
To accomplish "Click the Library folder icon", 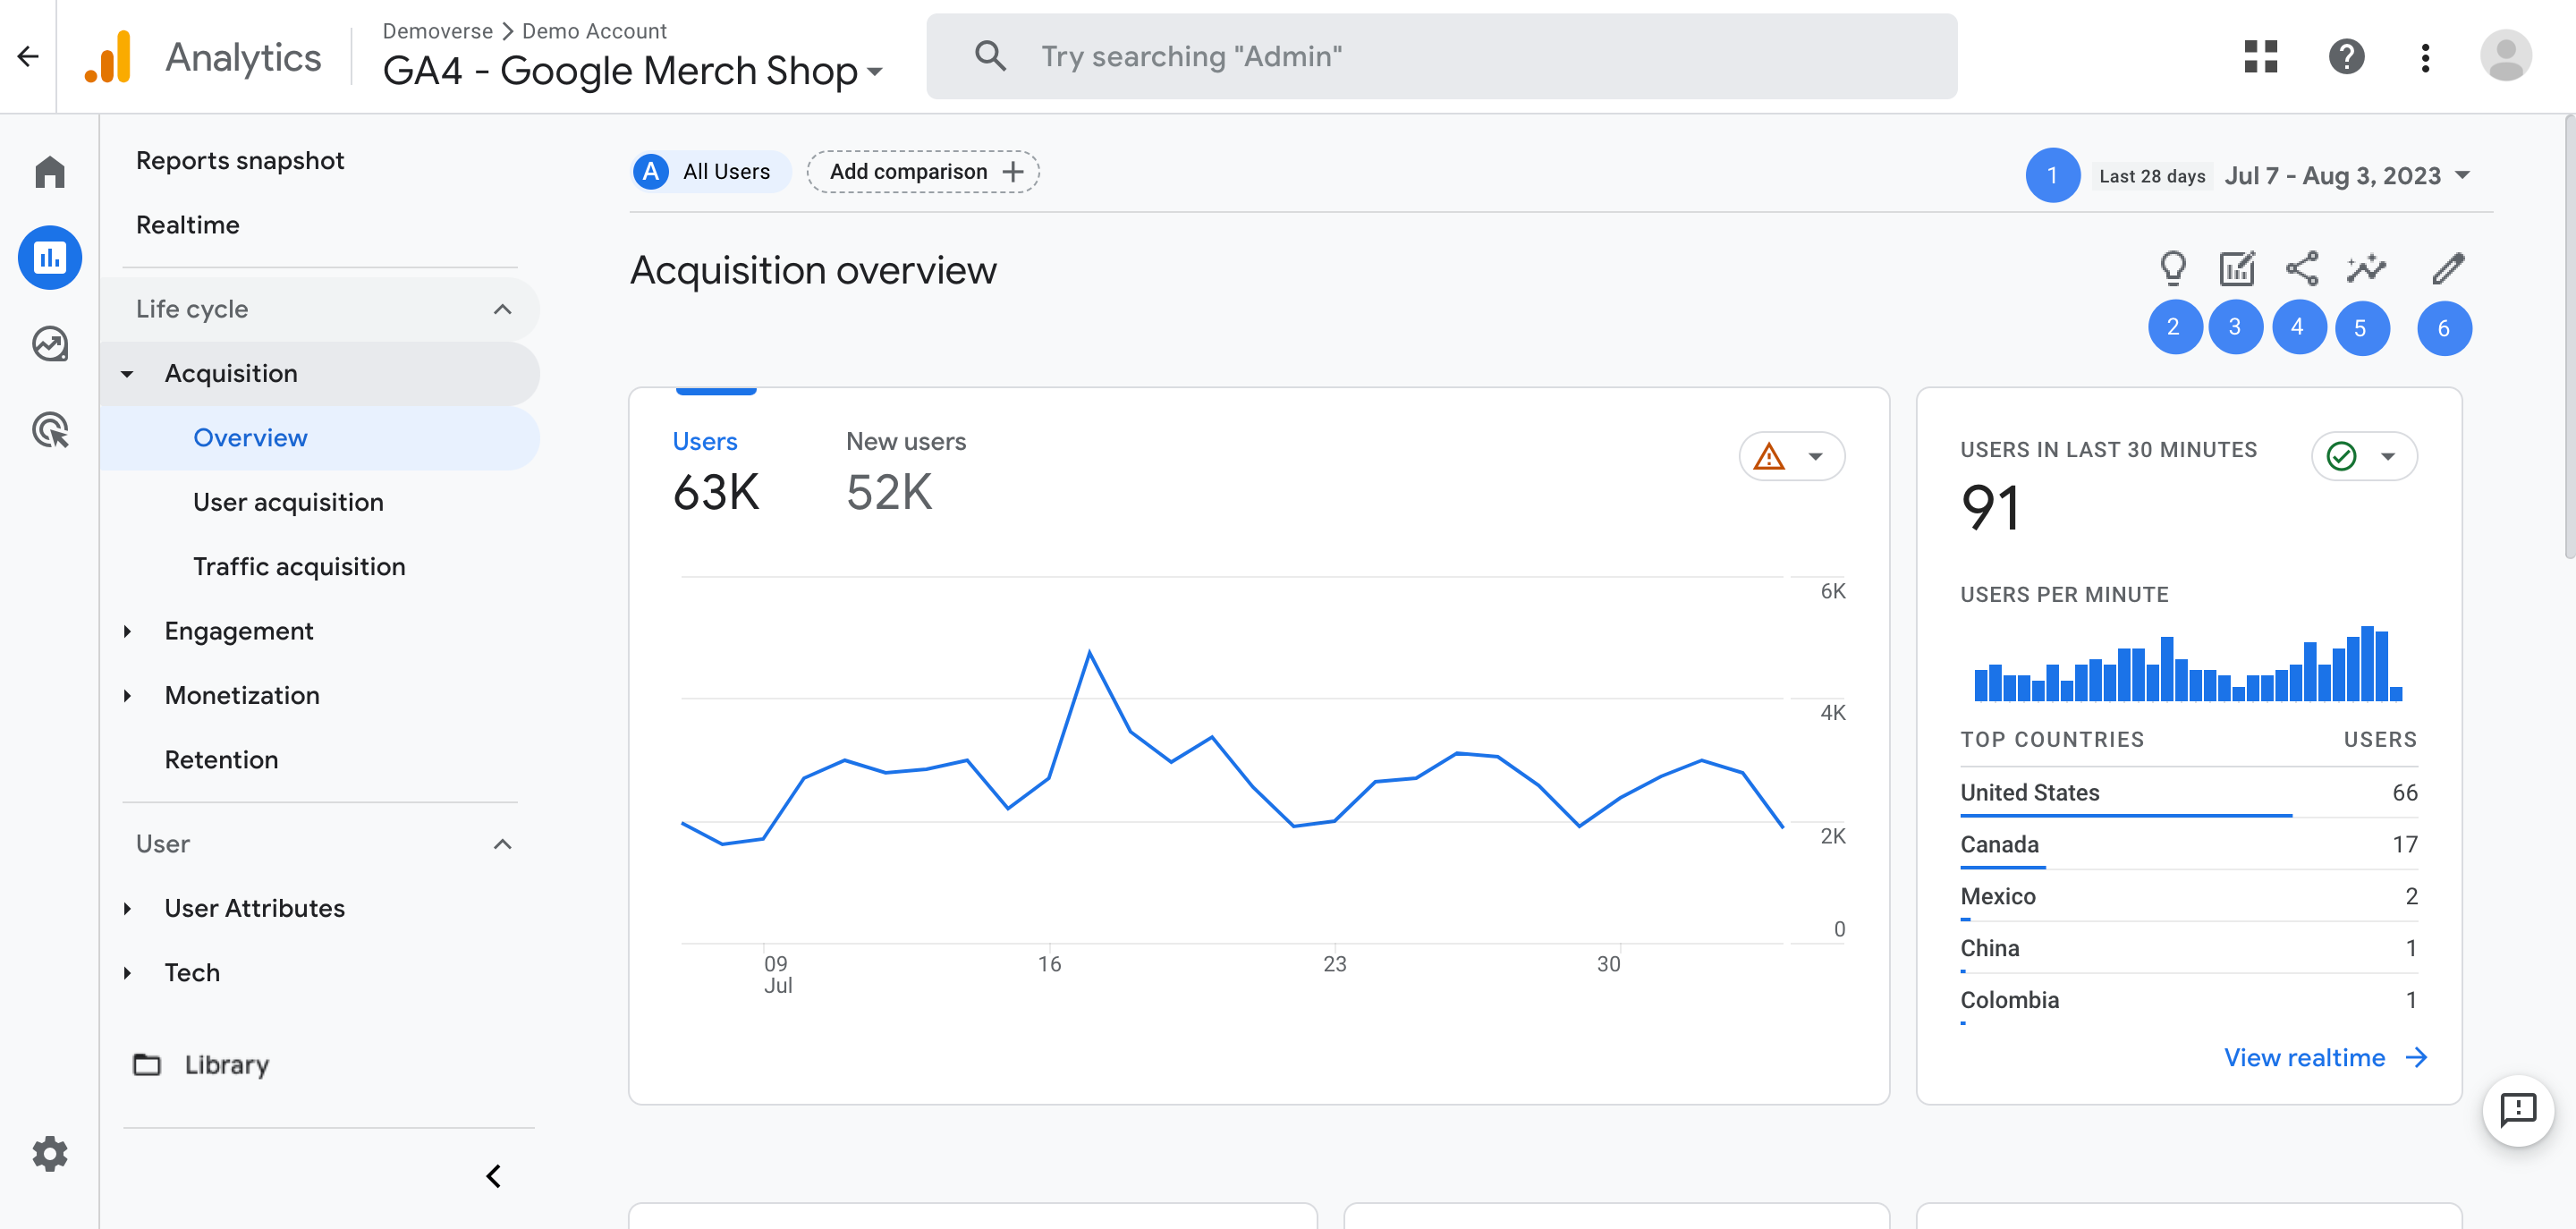I will (x=147, y=1064).
